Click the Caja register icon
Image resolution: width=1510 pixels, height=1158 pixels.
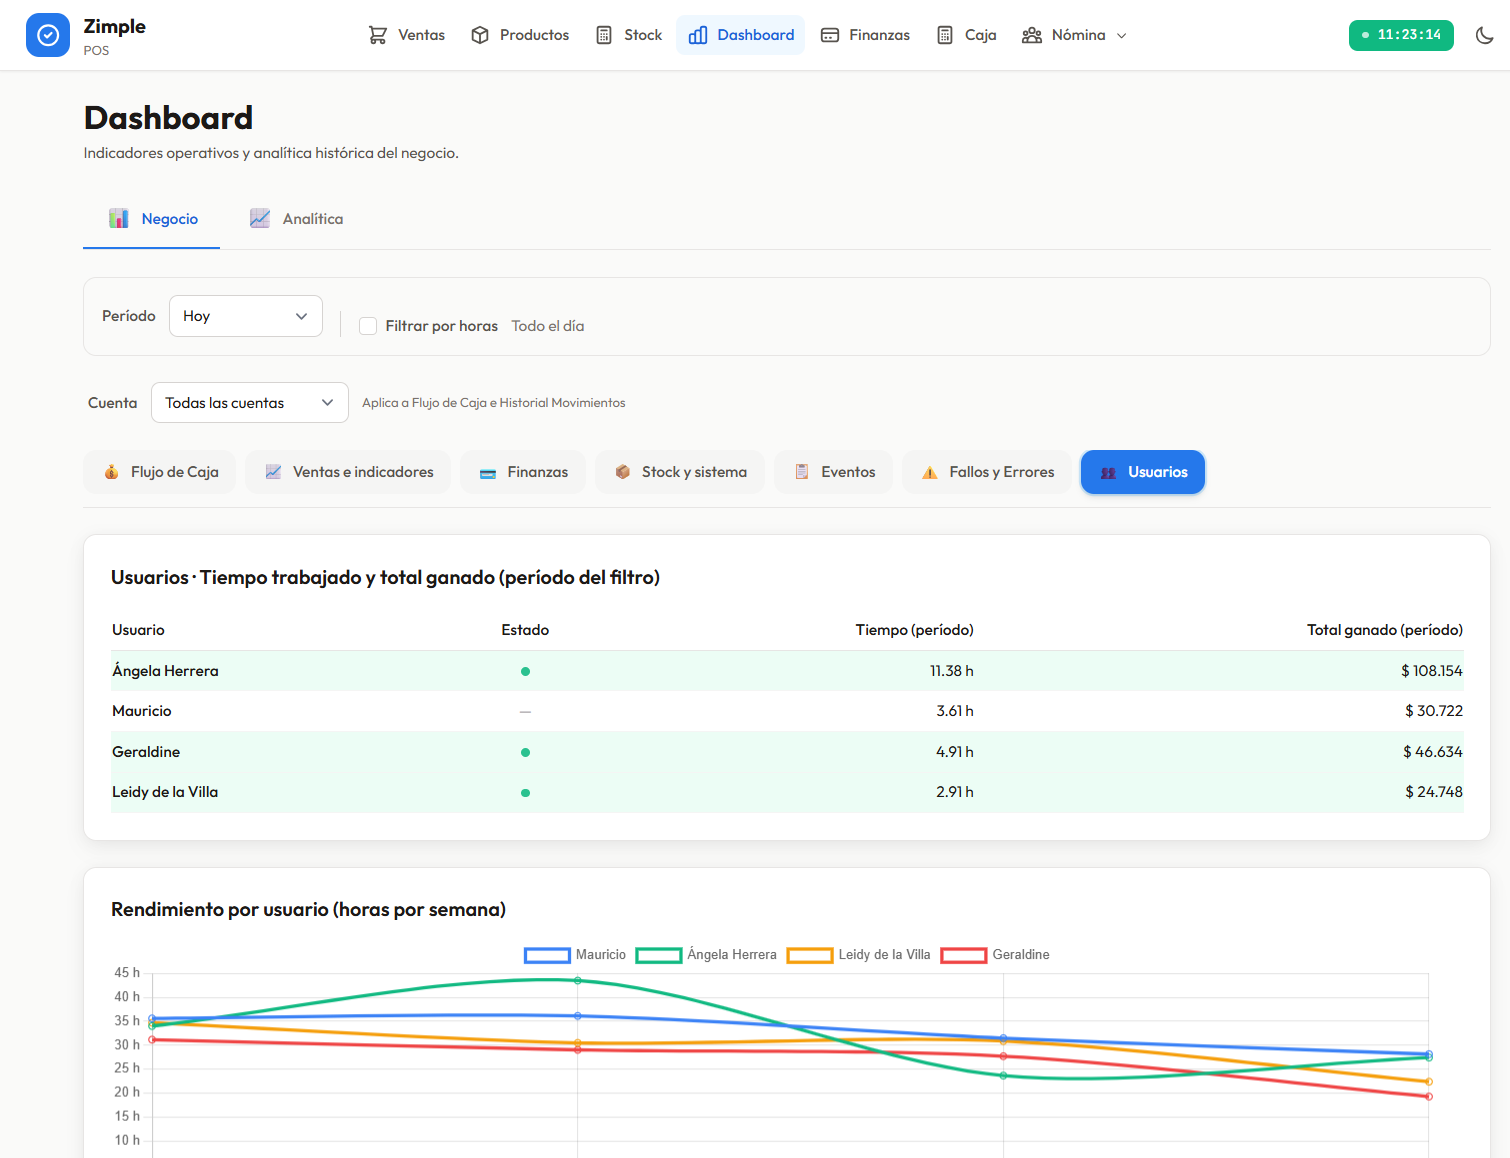[x=945, y=35]
